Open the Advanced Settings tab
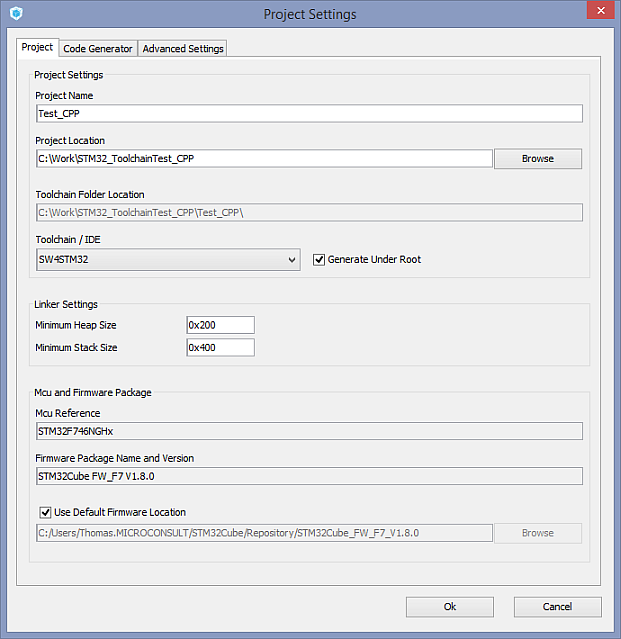The width and height of the screenshot is (621, 639). coord(183,48)
